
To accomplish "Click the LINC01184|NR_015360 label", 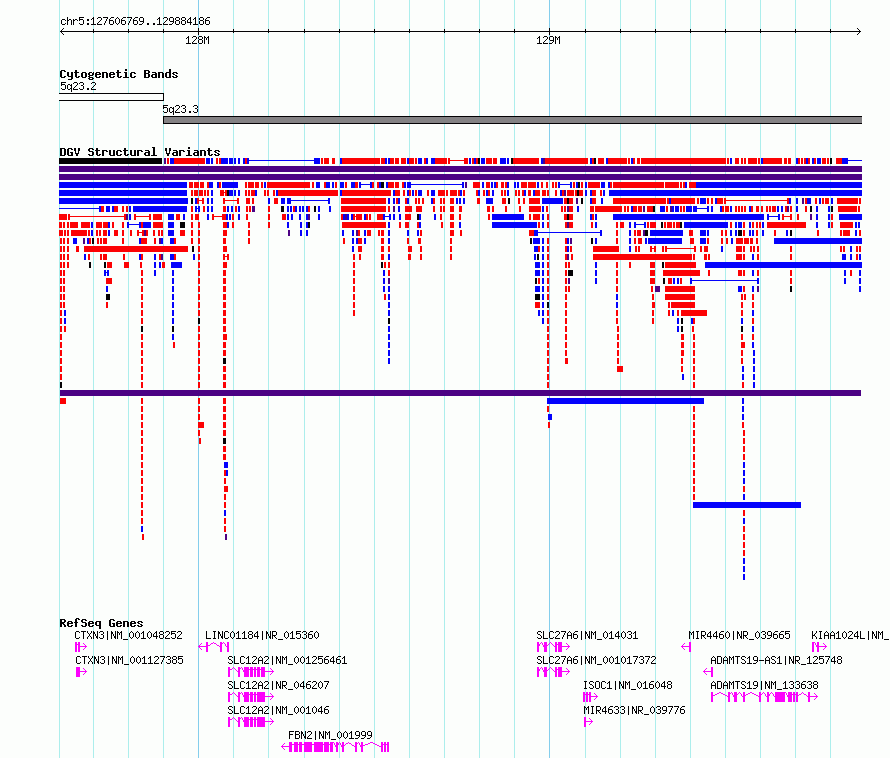I will coord(262,635).
